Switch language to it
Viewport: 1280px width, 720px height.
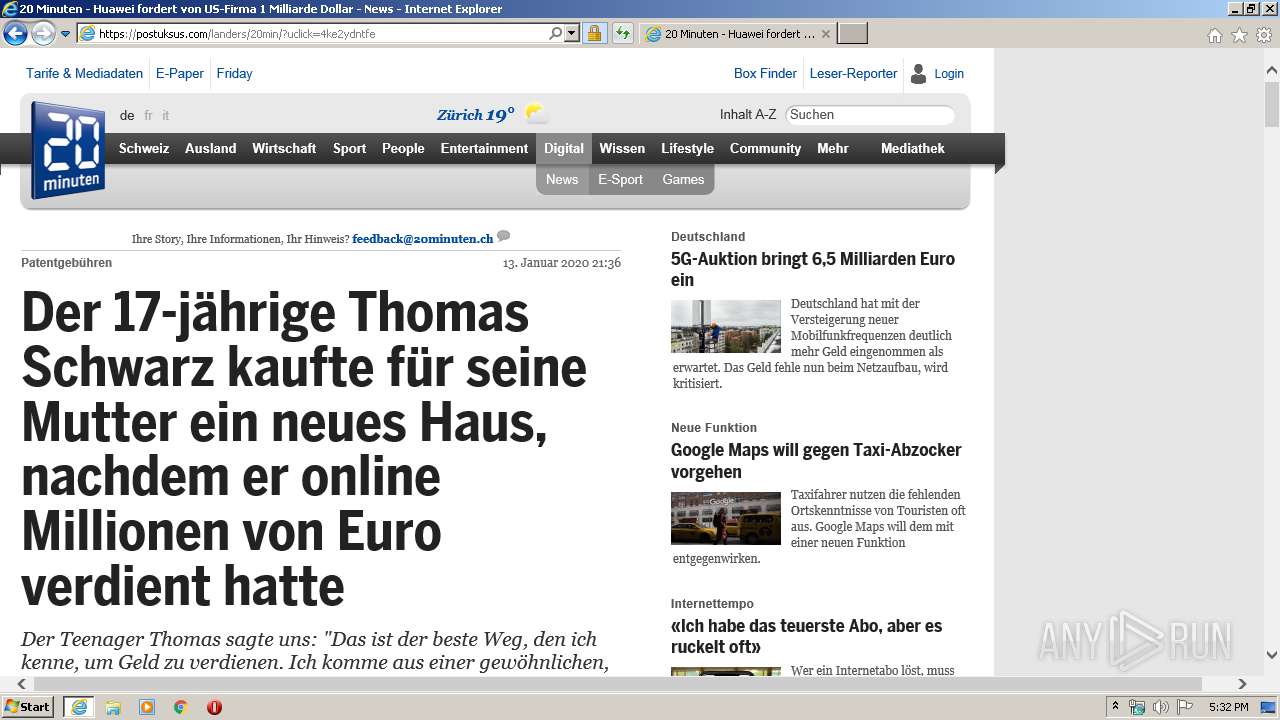pos(165,115)
